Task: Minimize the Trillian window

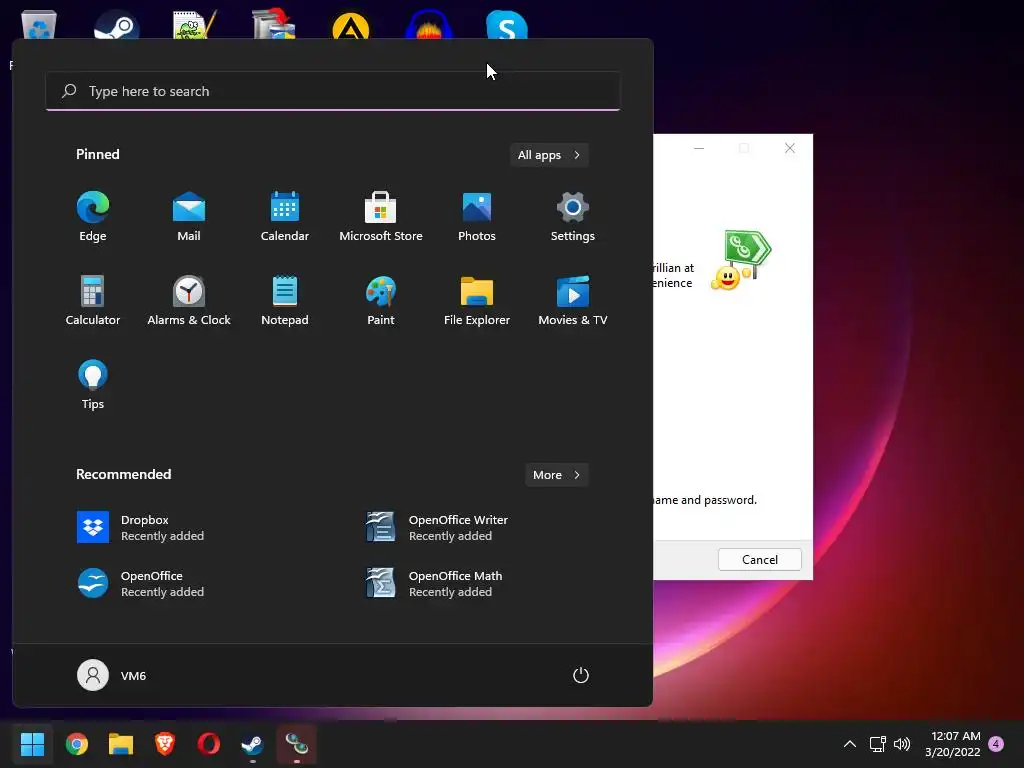Action: pos(699,148)
